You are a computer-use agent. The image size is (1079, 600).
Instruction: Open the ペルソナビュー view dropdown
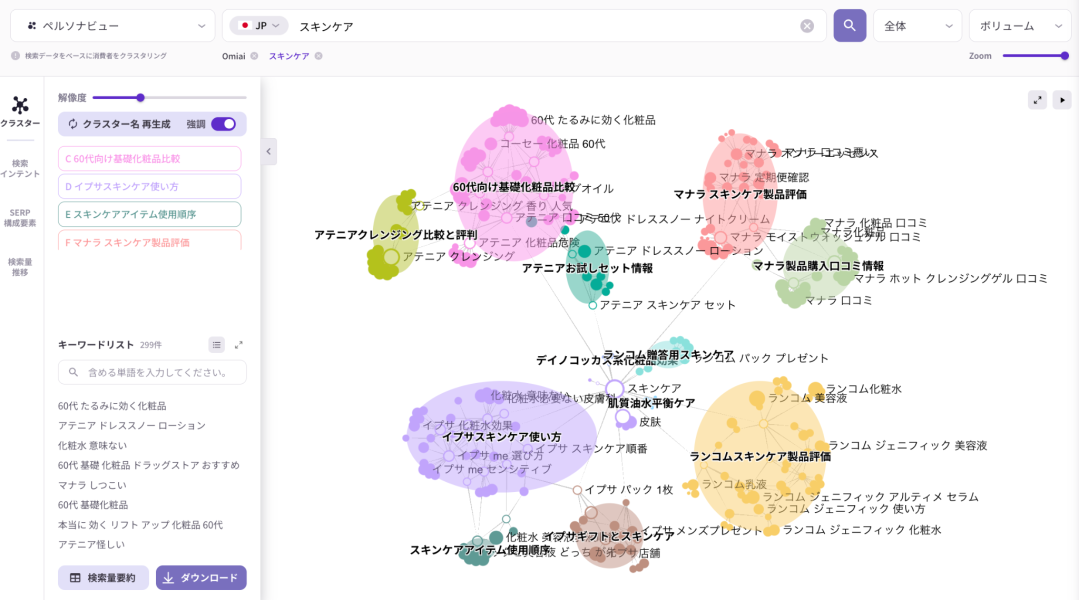[118, 26]
